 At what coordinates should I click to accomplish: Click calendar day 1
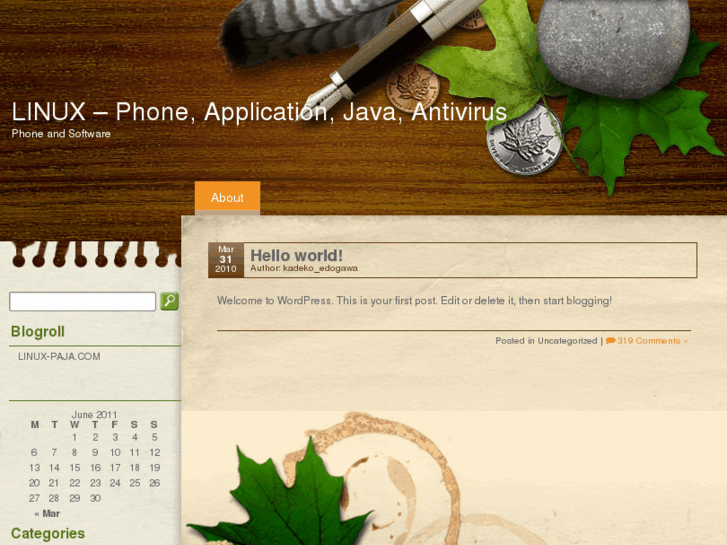(x=74, y=437)
